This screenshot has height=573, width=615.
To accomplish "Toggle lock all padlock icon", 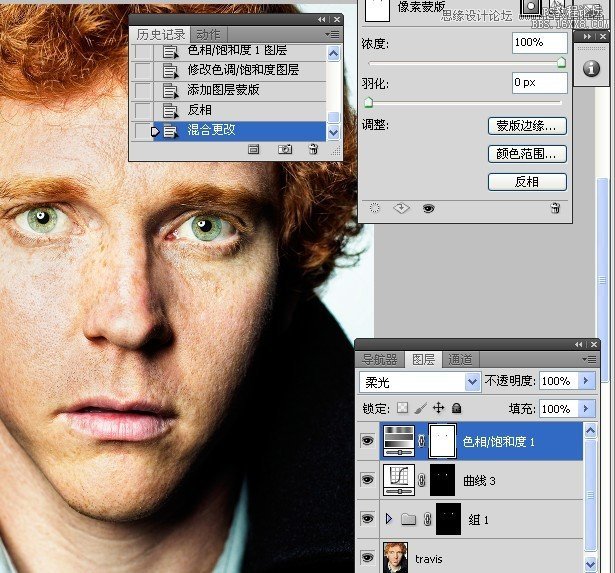I will pyautogui.click(x=456, y=408).
